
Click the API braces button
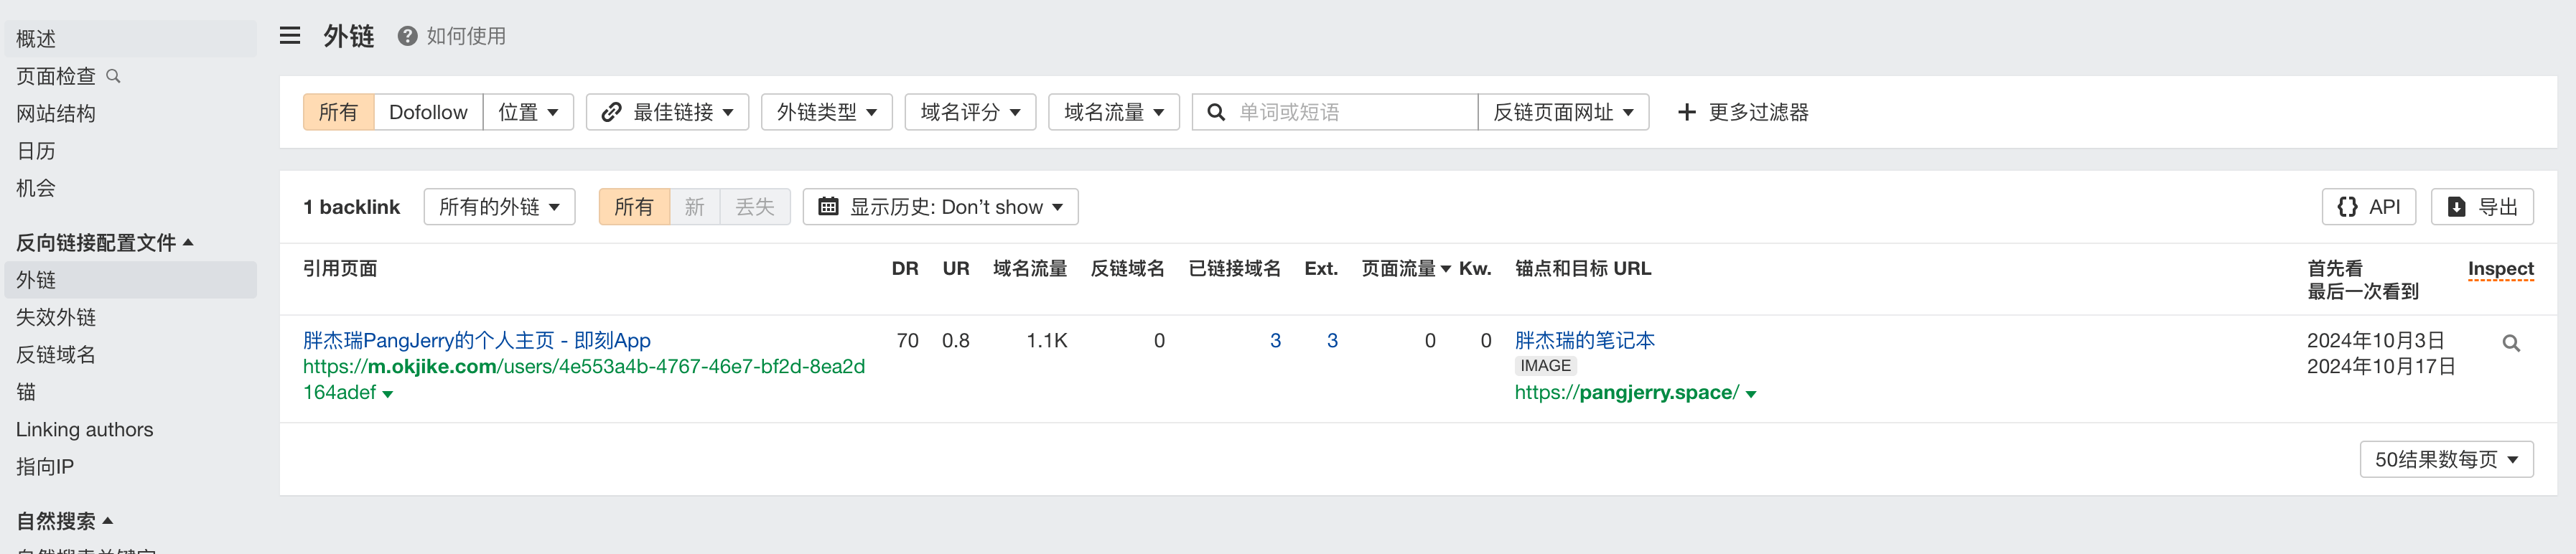coord(2368,207)
